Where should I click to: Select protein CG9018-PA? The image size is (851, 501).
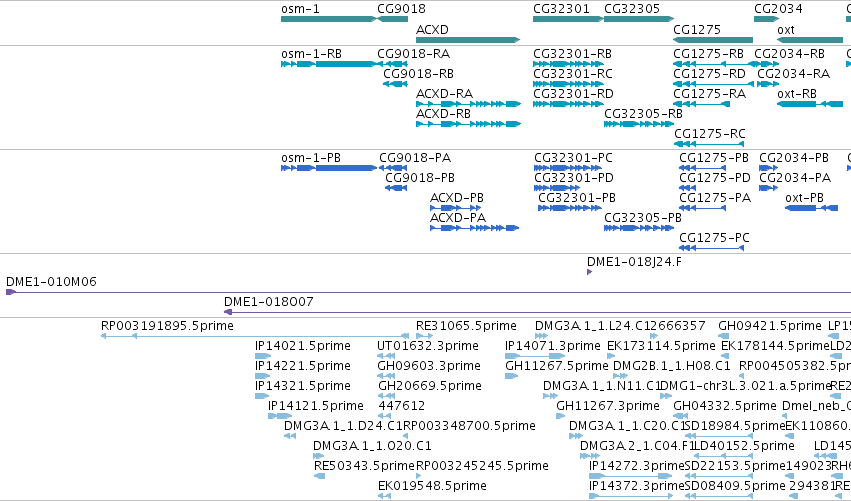[x=393, y=168]
